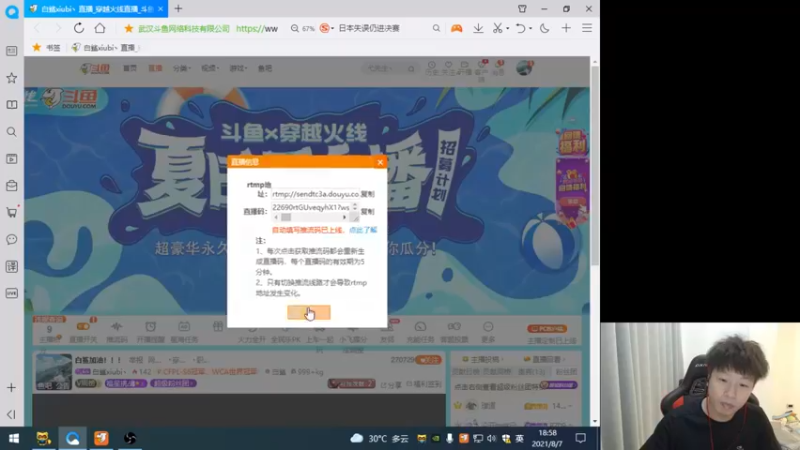Collapse the left sidebar
The image size is (800, 450).
click(11, 414)
